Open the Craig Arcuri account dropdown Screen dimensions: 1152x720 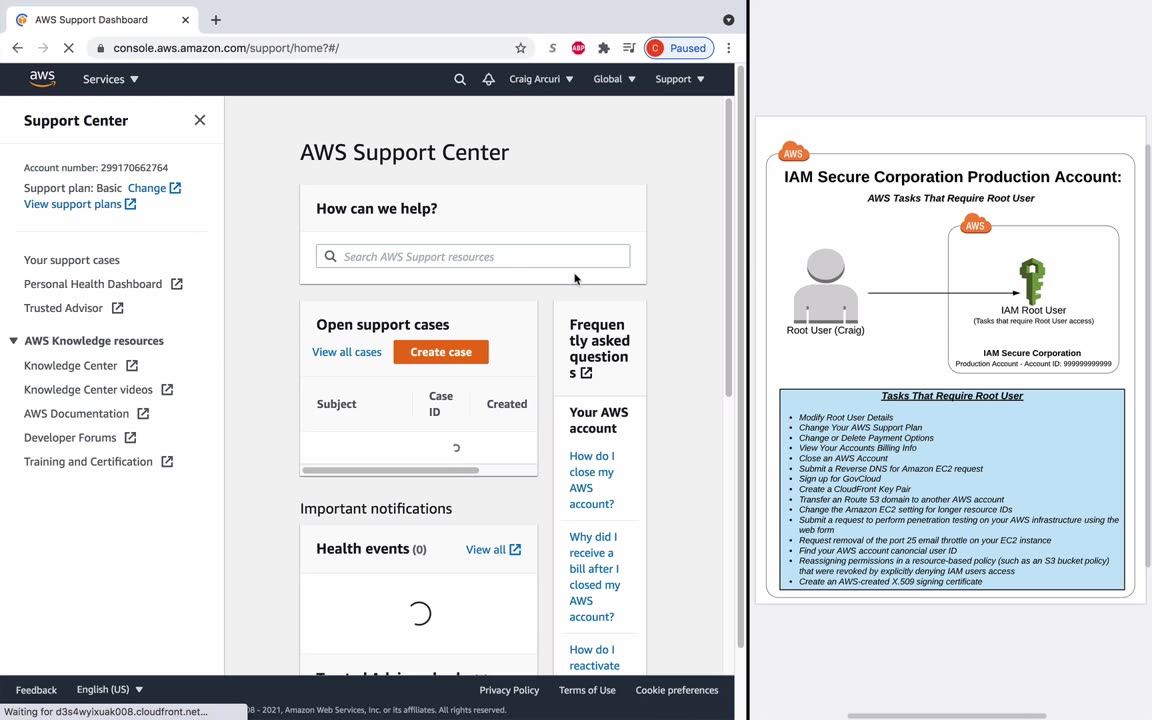(541, 79)
